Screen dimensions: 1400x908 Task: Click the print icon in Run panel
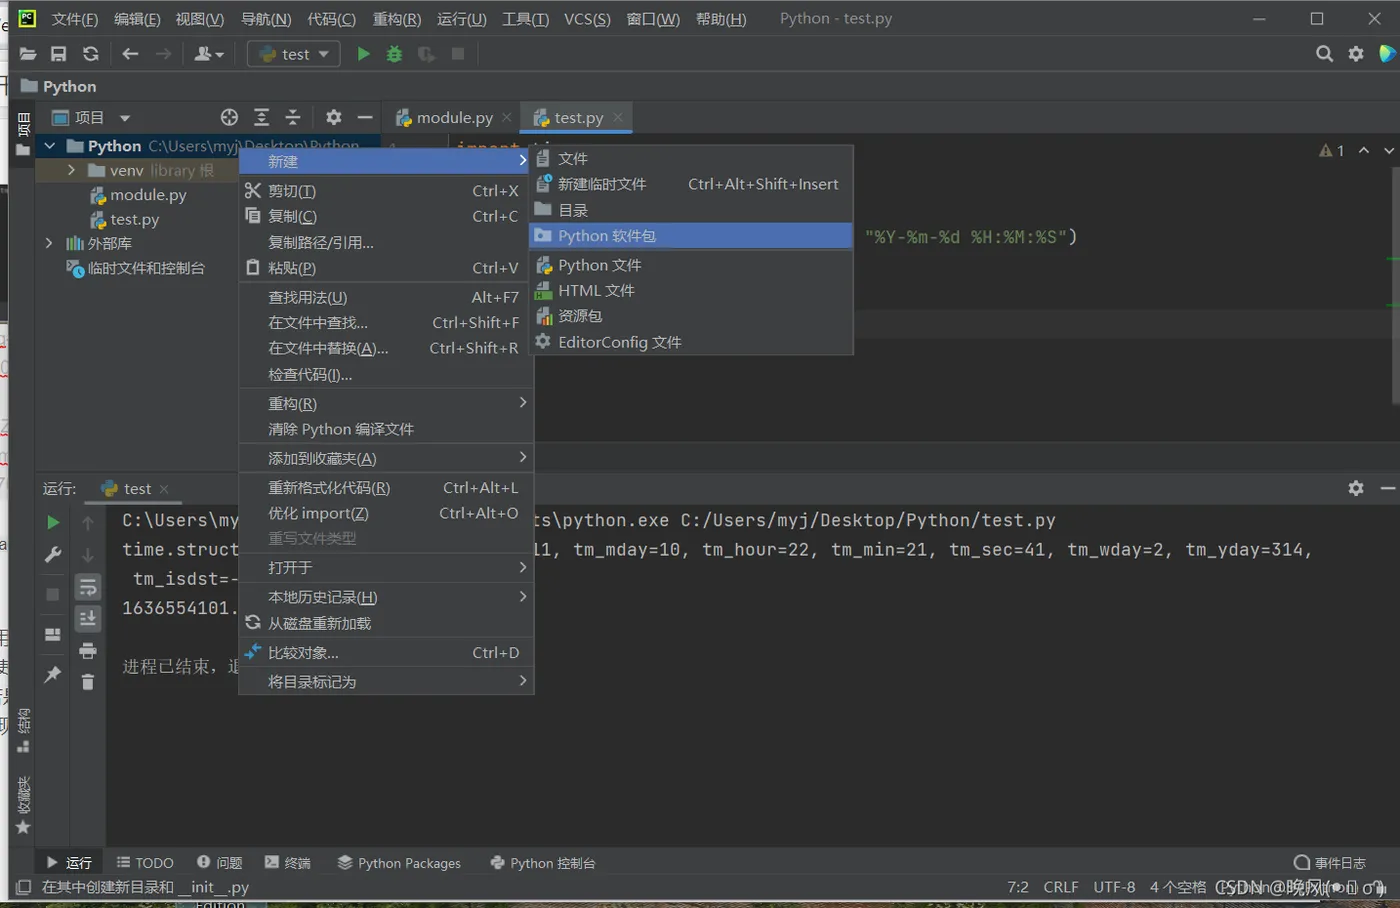point(88,651)
